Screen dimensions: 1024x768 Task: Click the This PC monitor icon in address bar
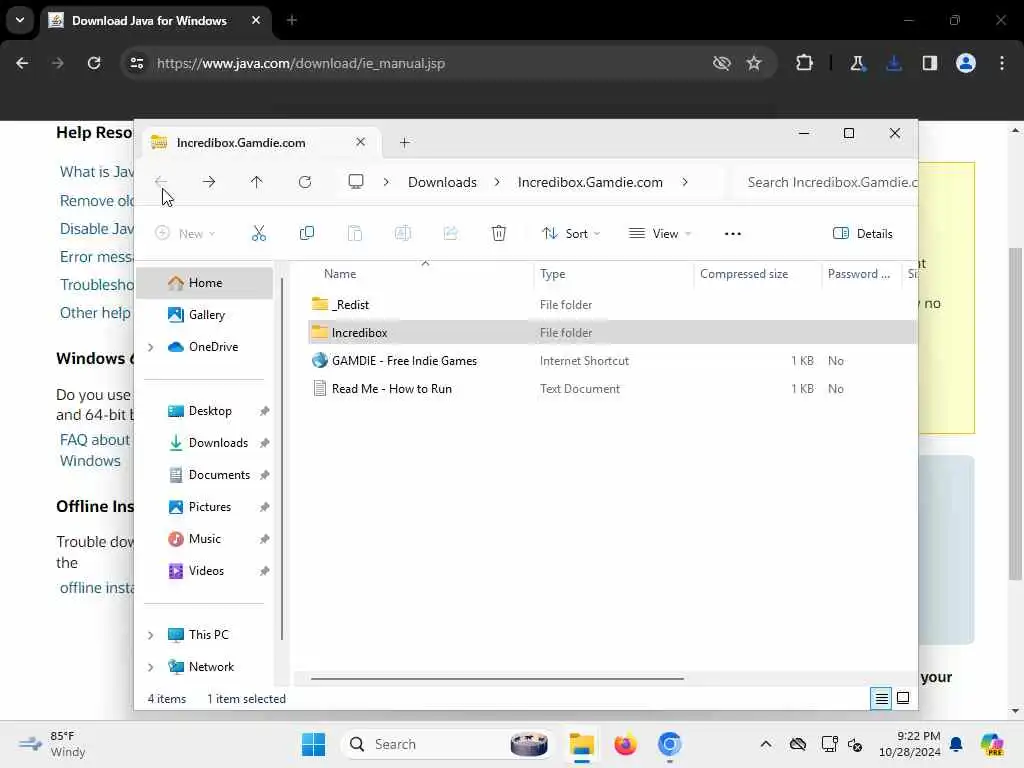355,182
